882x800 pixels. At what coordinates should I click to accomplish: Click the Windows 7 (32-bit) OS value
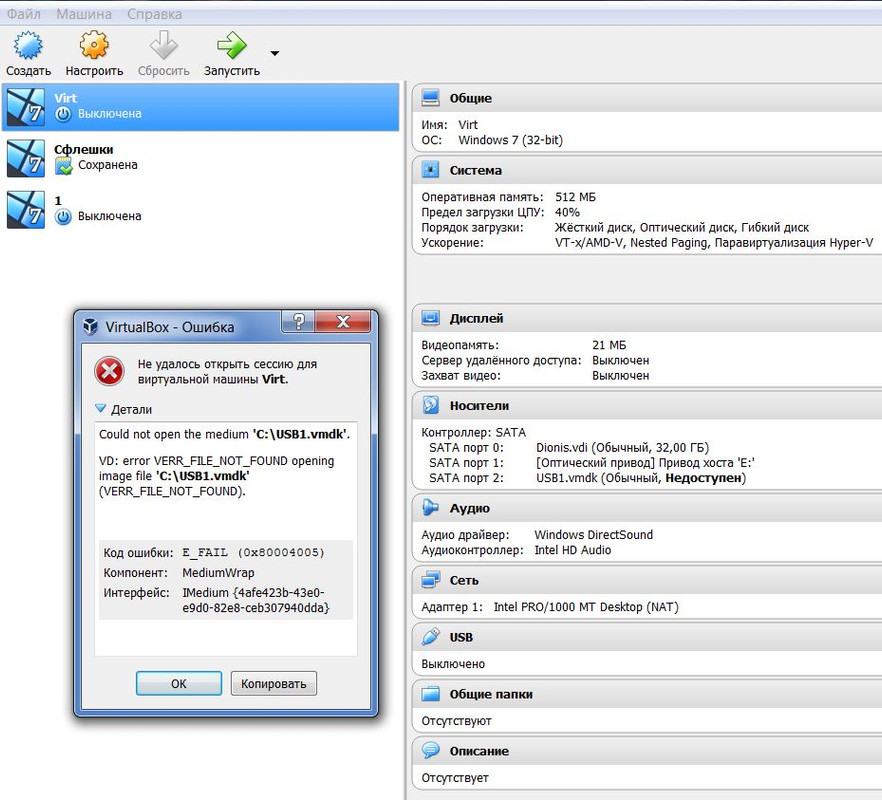pos(510,140)
